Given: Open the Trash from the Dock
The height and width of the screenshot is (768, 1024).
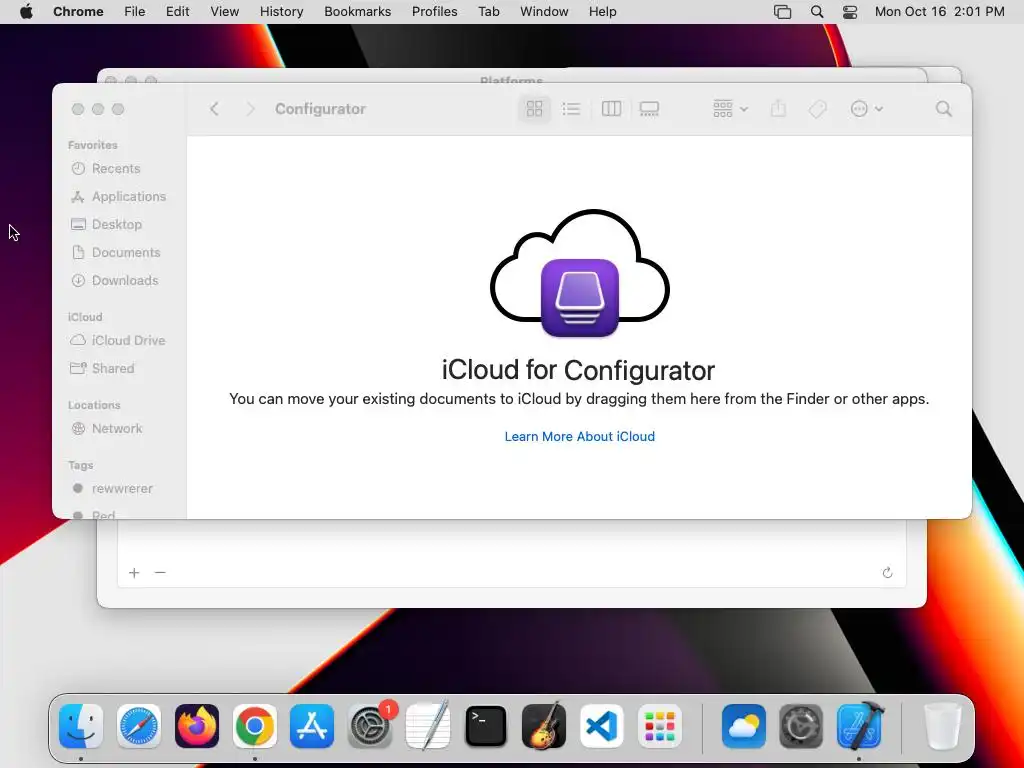Looking at the screenshot, I should click(943, 726).
